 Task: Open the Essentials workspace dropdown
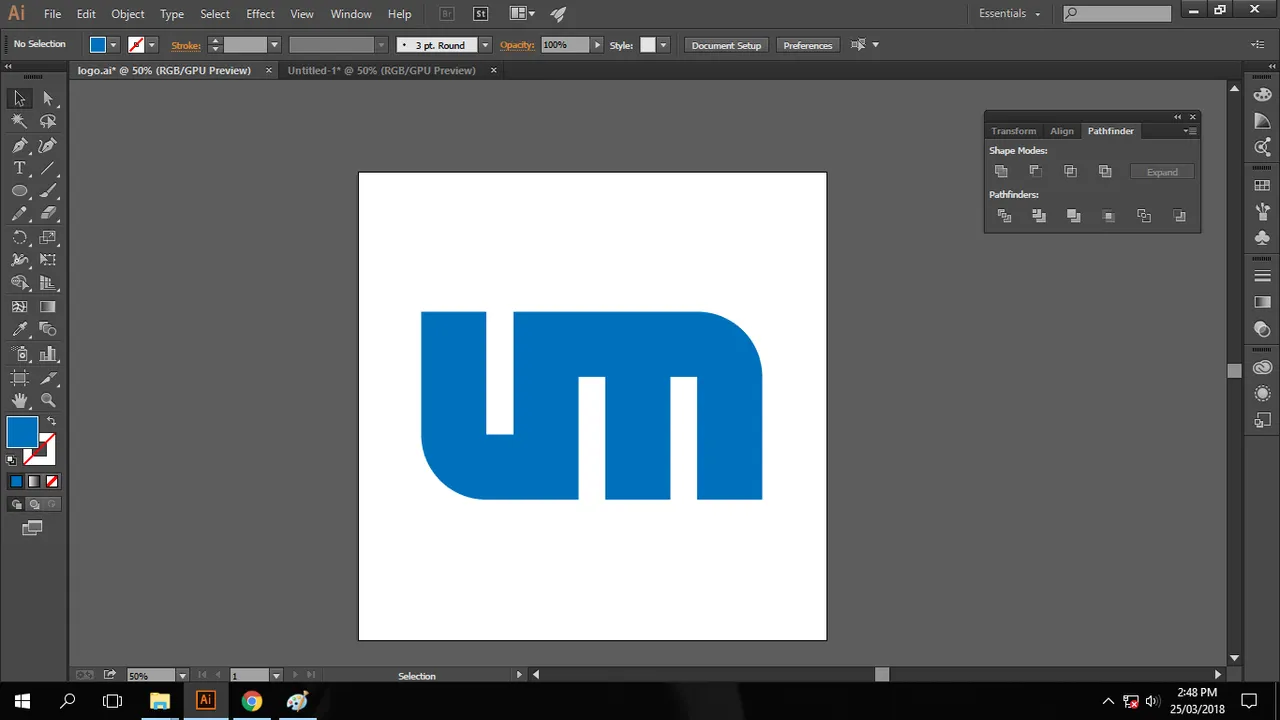[1010, 14]
